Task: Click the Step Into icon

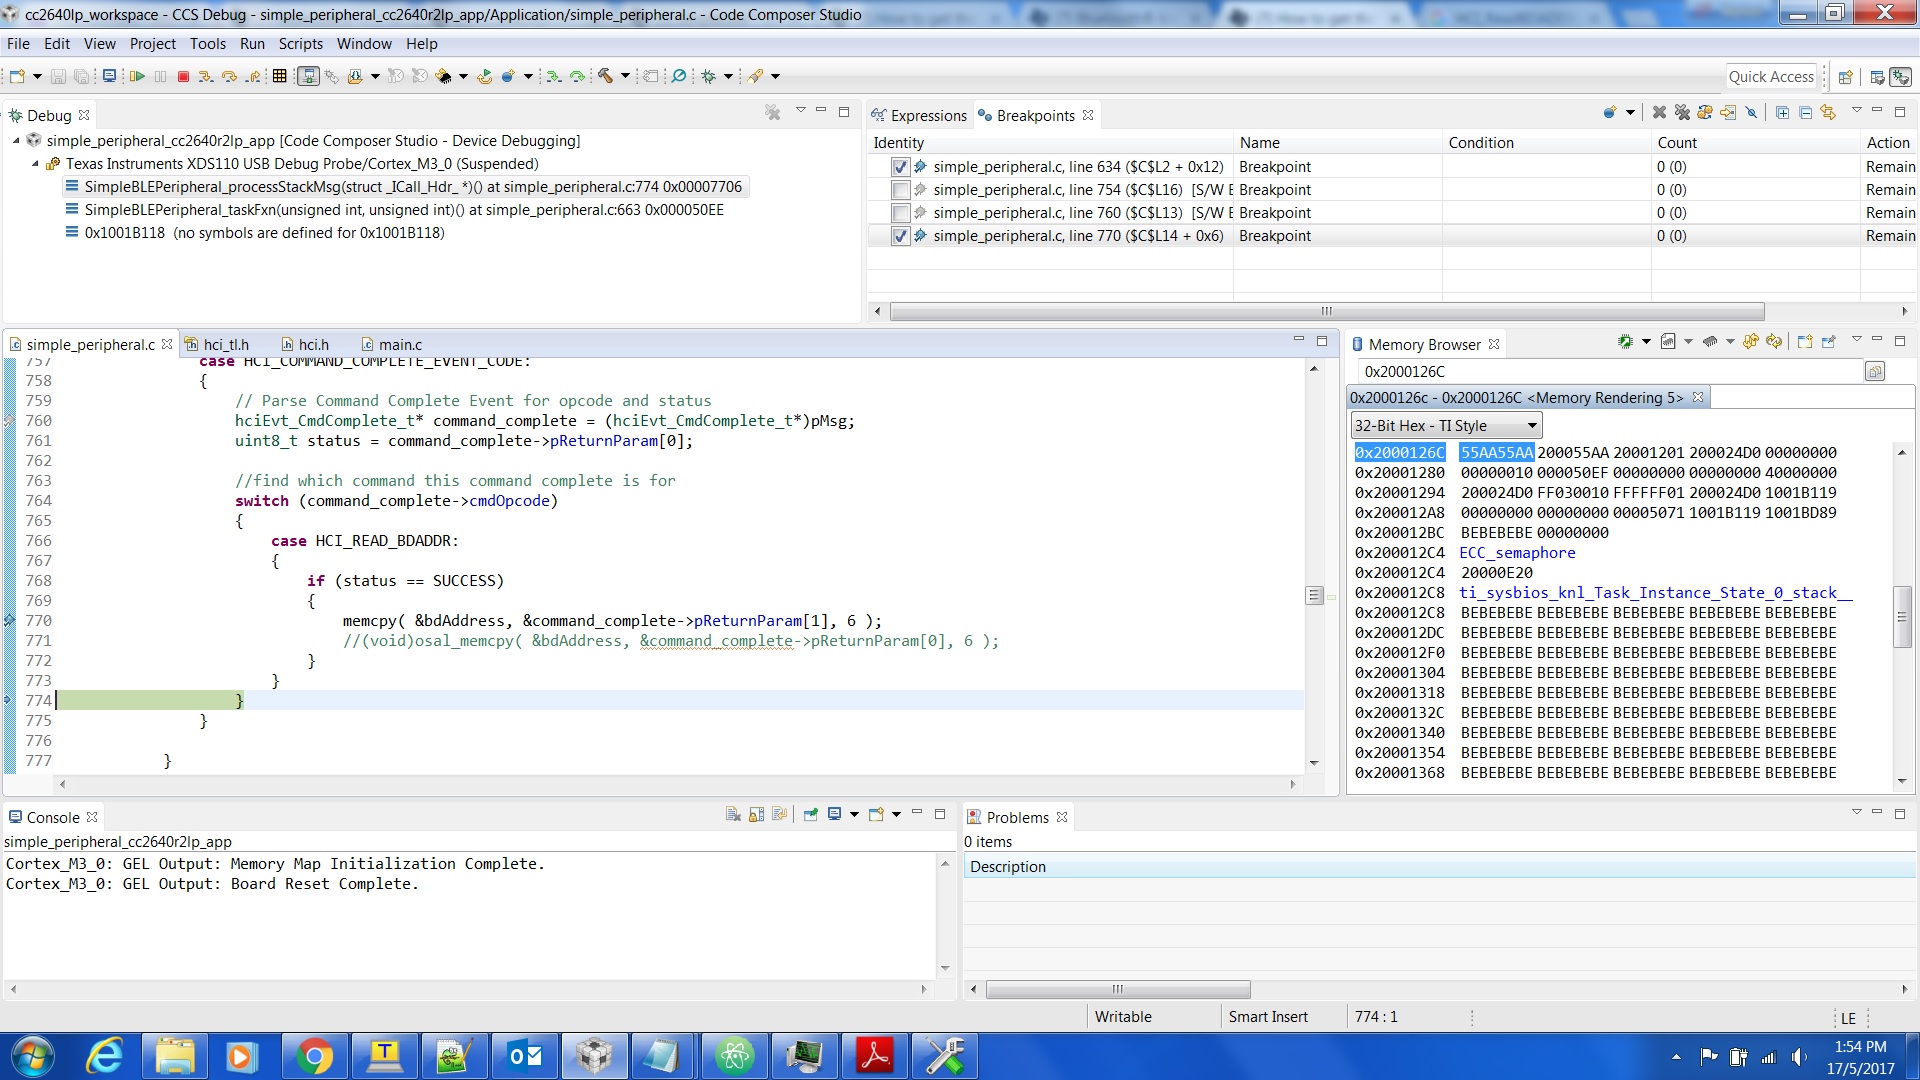Action: click(205, 76)
